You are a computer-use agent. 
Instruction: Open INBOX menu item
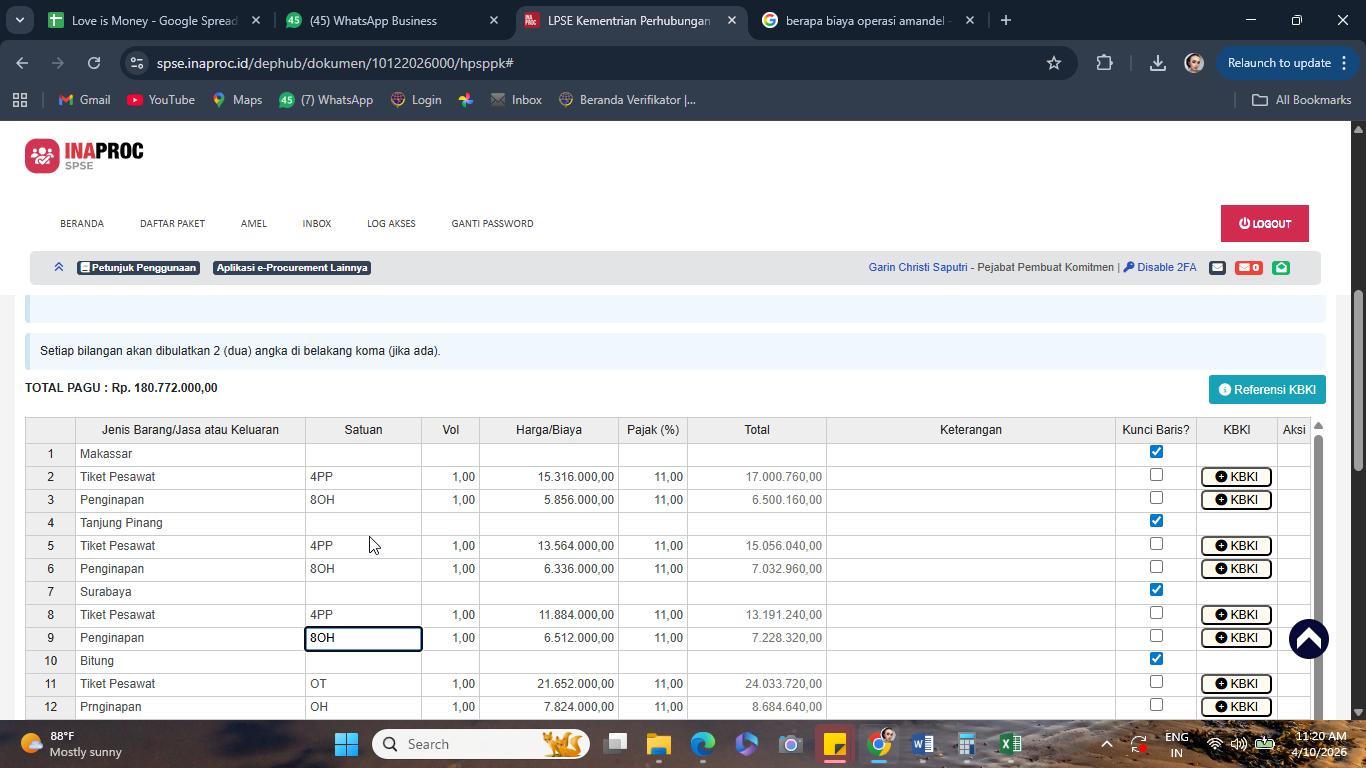[x=317, y=224]
